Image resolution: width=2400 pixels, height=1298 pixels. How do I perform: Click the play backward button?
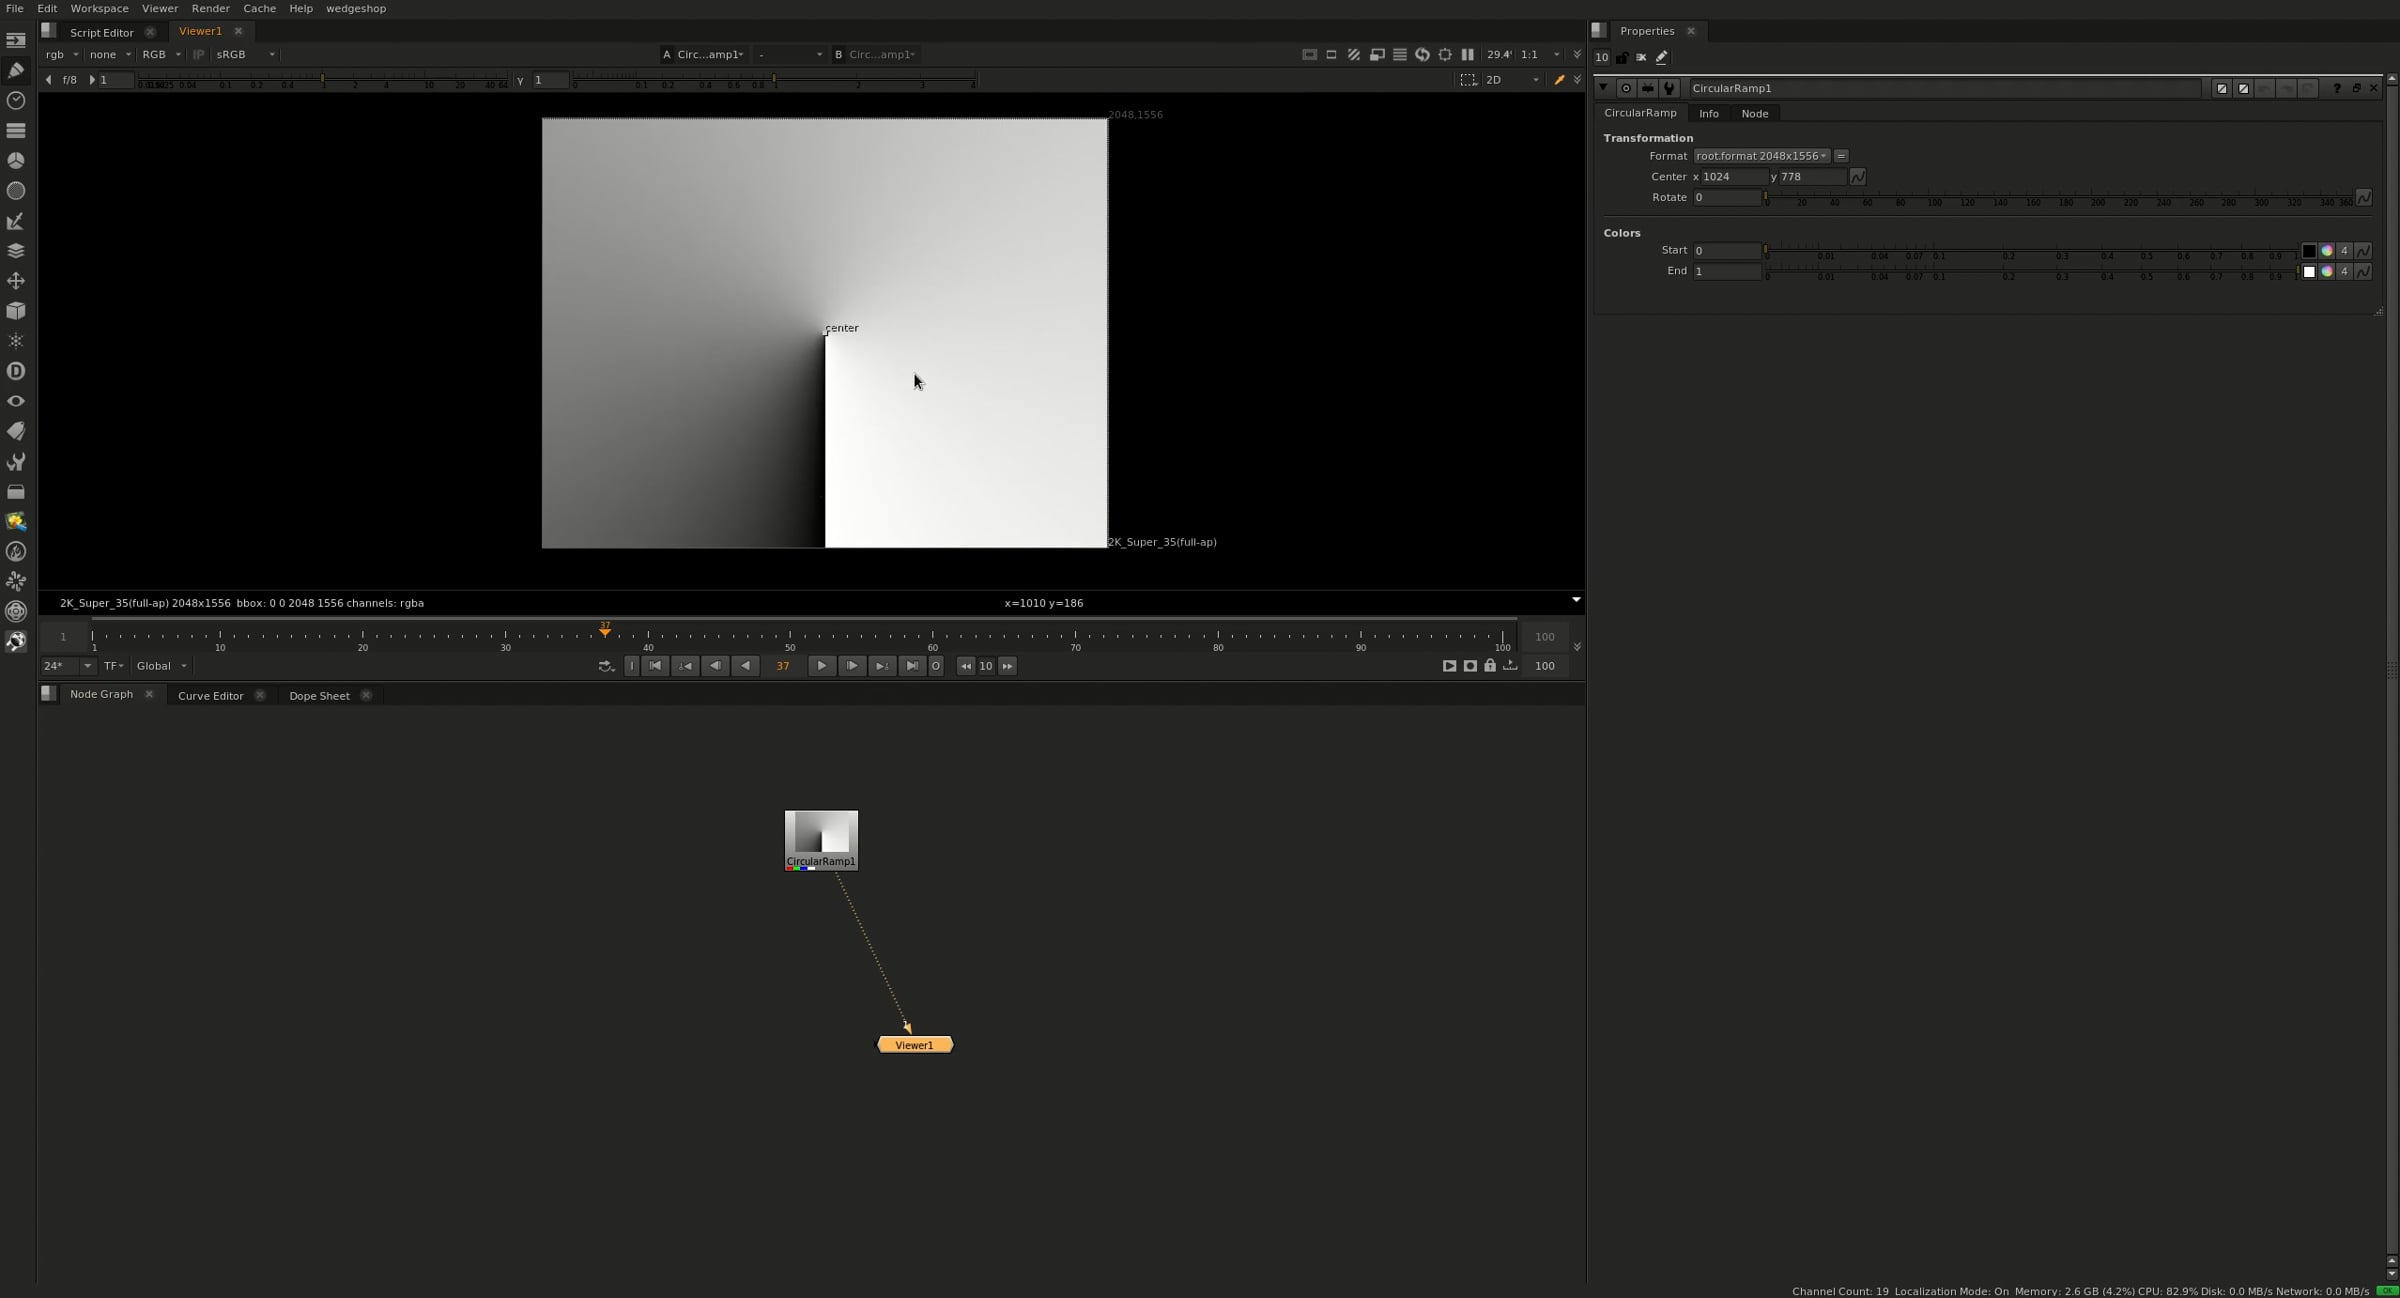[x=745, y=666]
